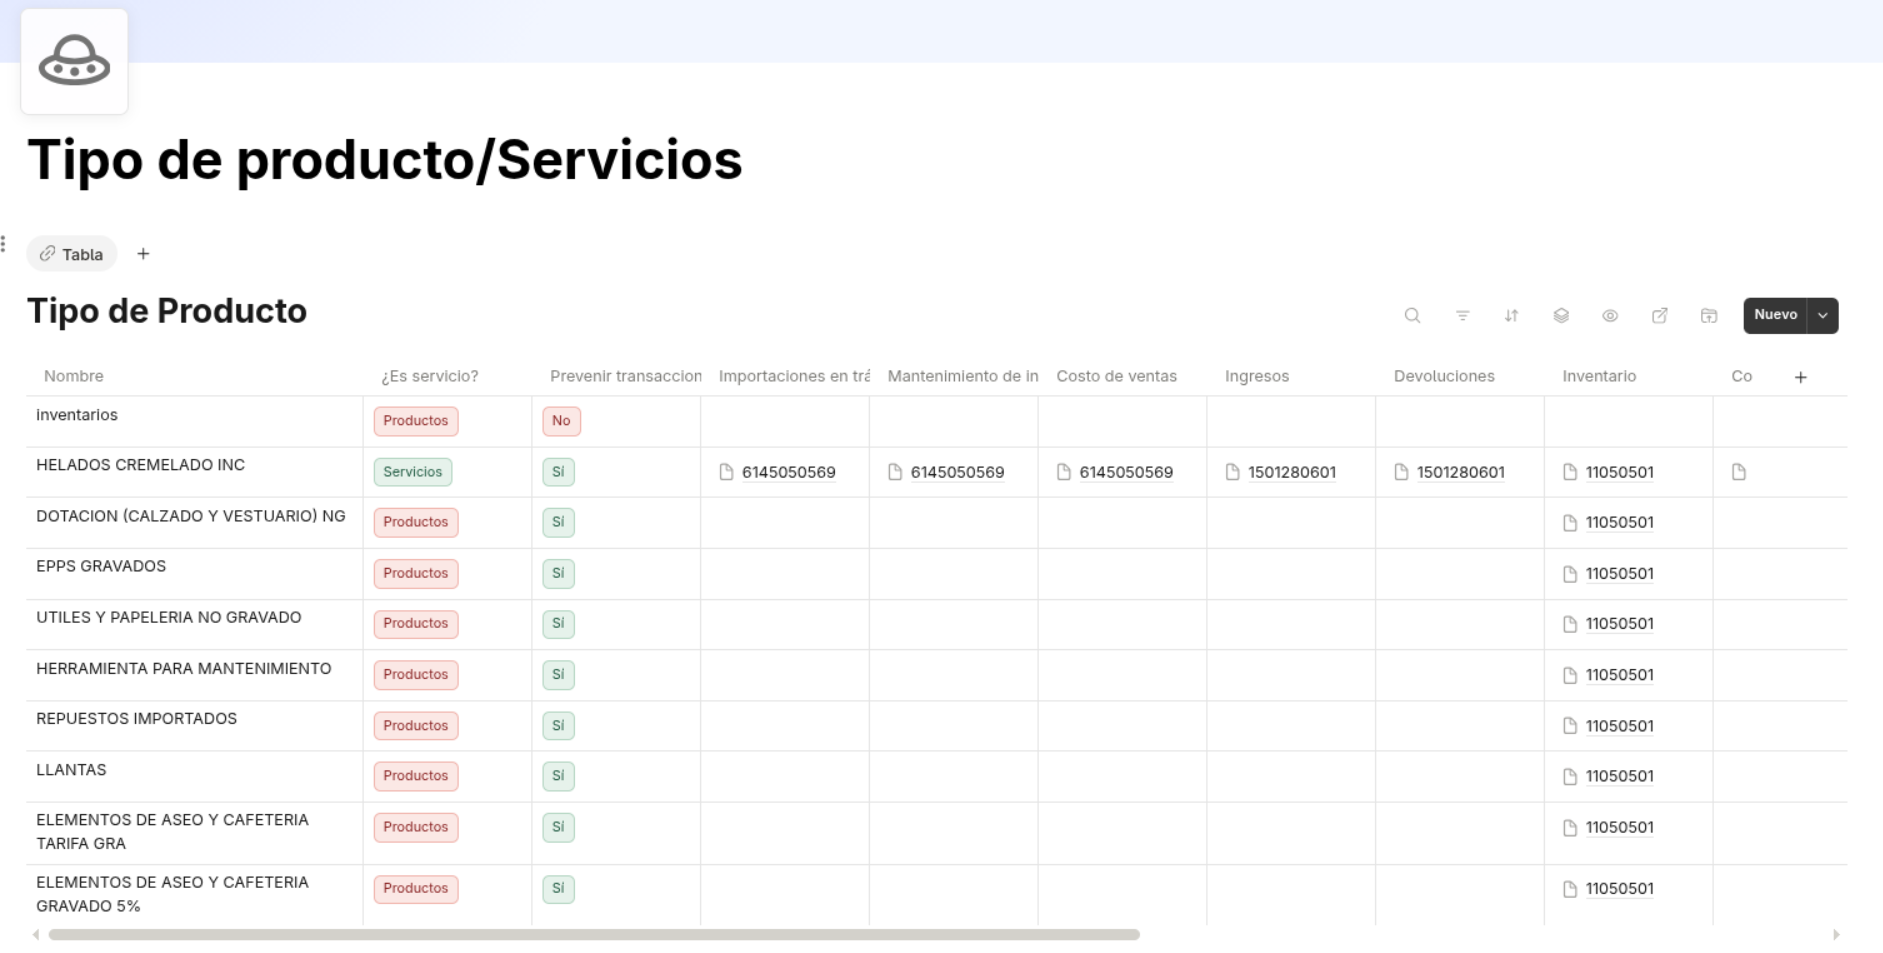Click the Importaciones en trá column header
Screen dimensions: 1883x953
(x=794, y=376)
